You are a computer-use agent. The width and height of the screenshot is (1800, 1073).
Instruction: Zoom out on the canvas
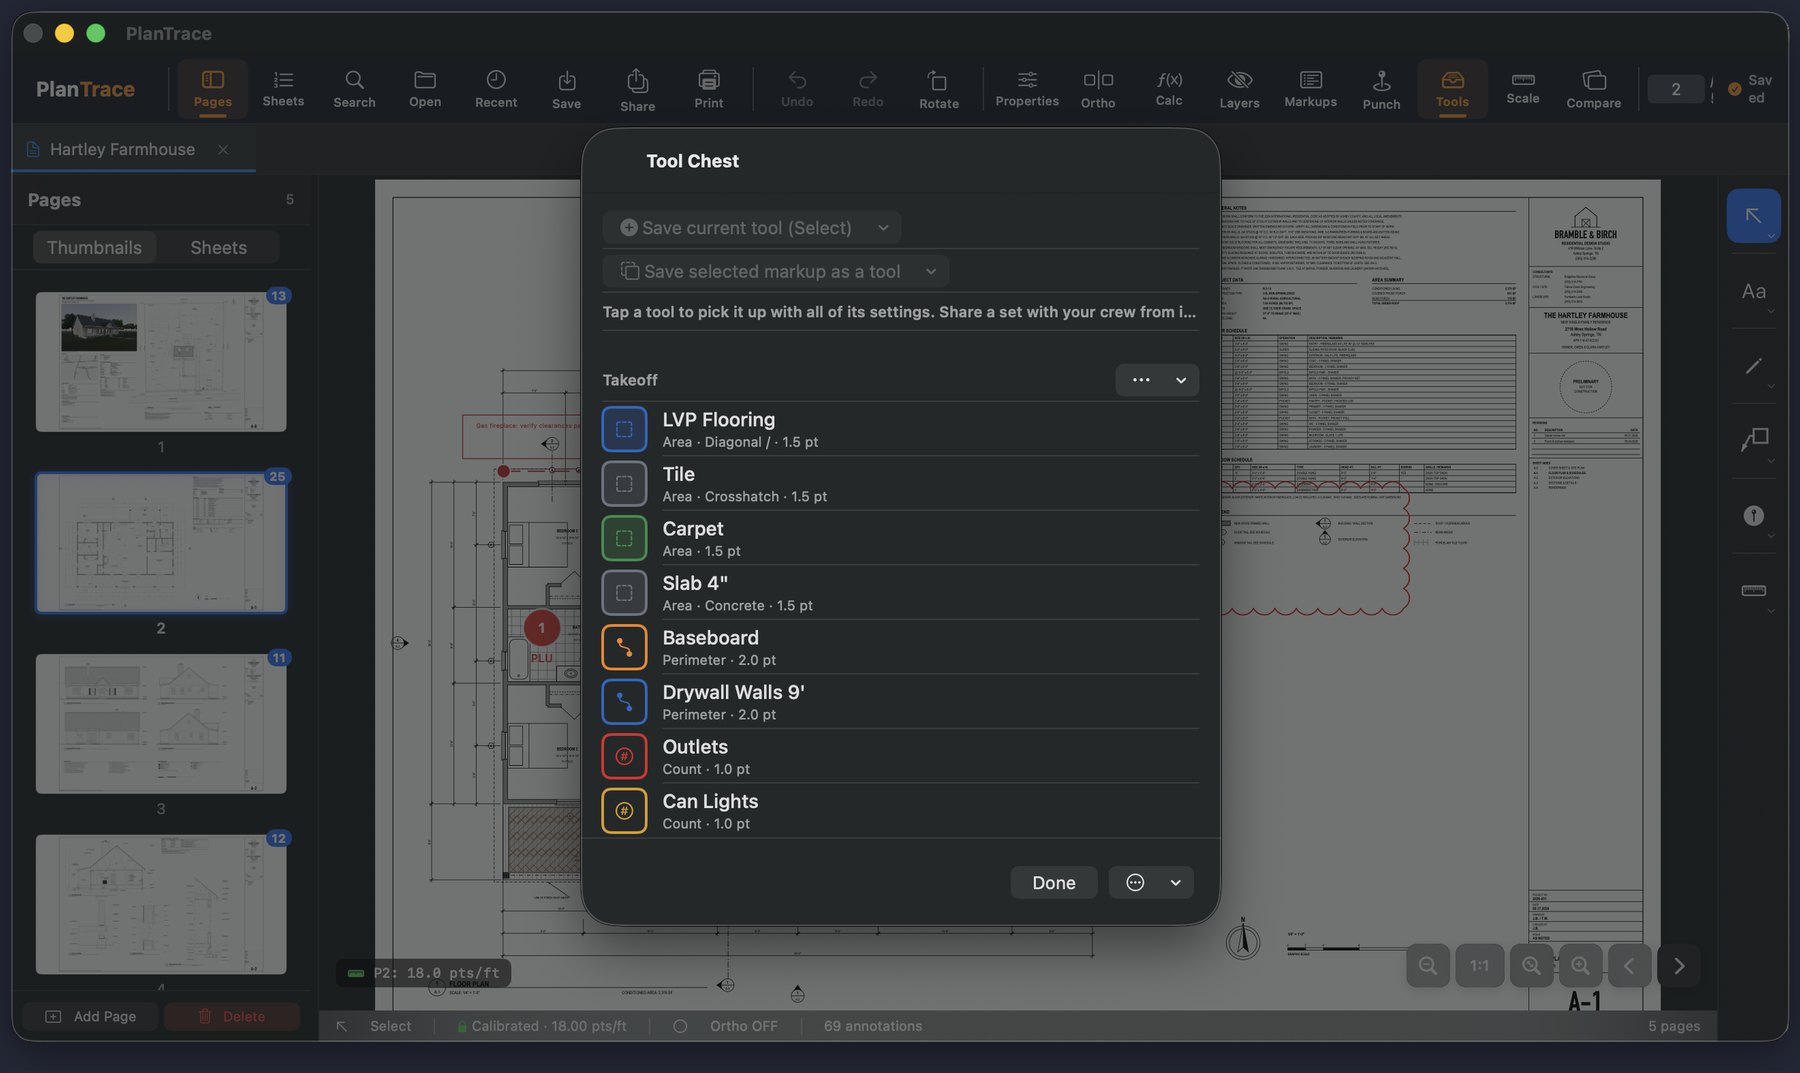tap(1428, 966)
